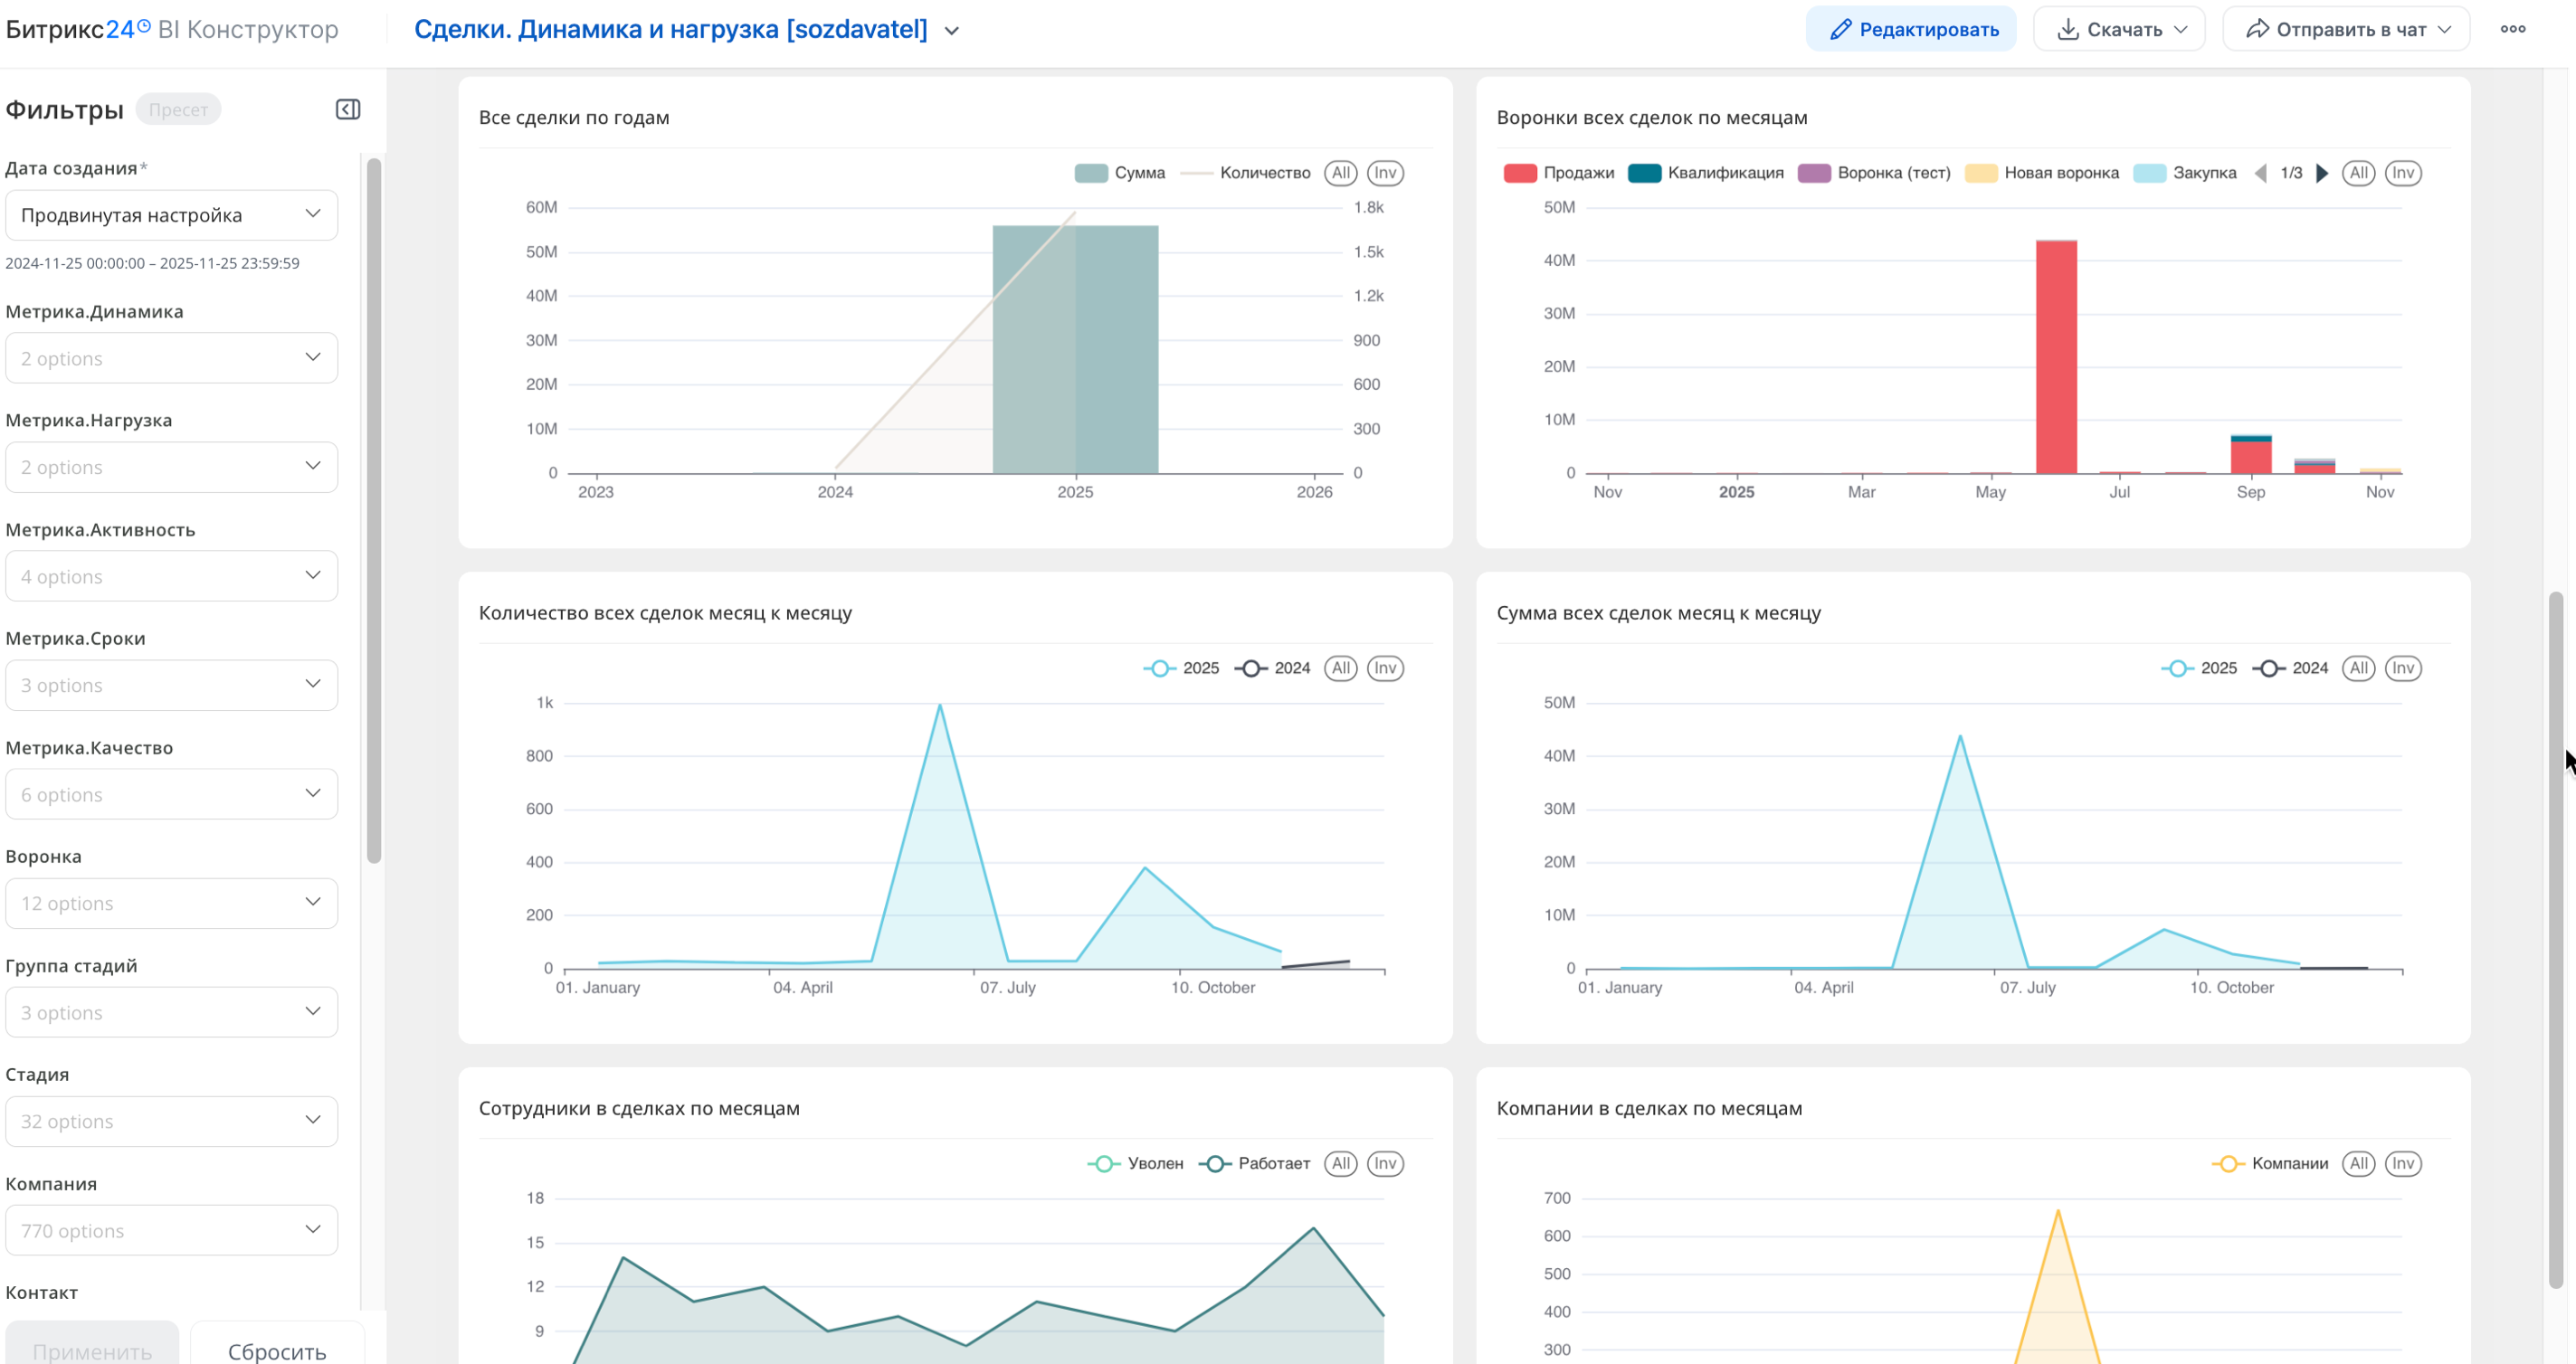The height and width of the screenshot is (1364, 2576).
Task: Click the pencil Edit (Редактировать) button
Action: click(x=1911, y=29)
